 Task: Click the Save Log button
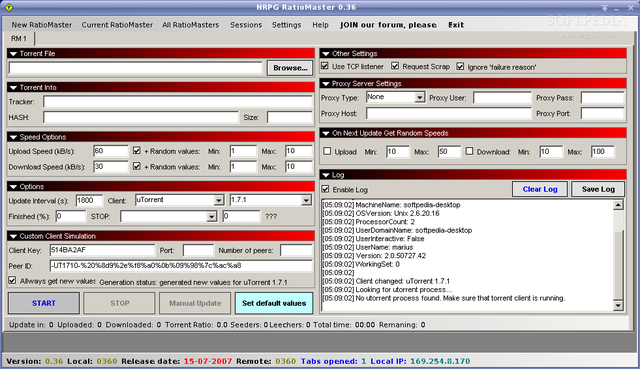click(598, 189)
